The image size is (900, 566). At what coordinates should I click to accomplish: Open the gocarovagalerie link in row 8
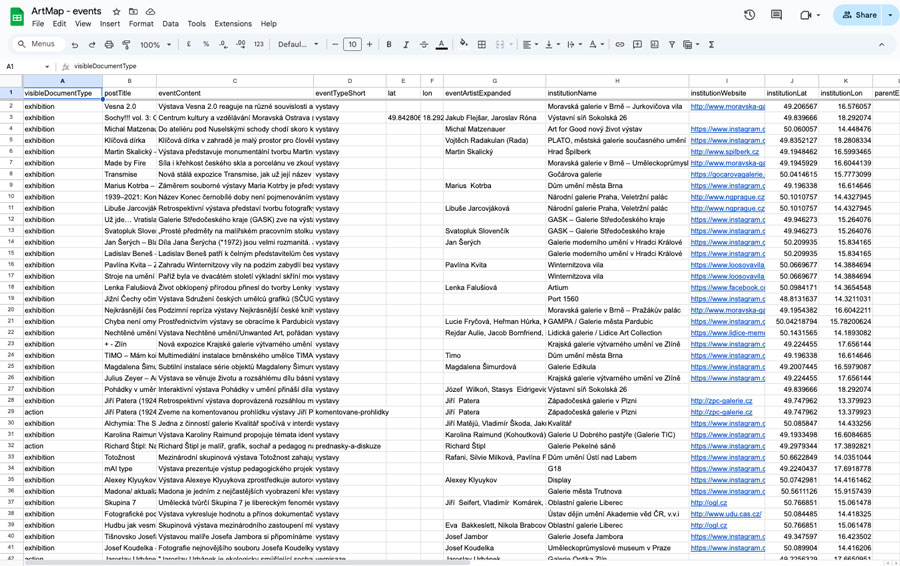[x=727, y=175]
